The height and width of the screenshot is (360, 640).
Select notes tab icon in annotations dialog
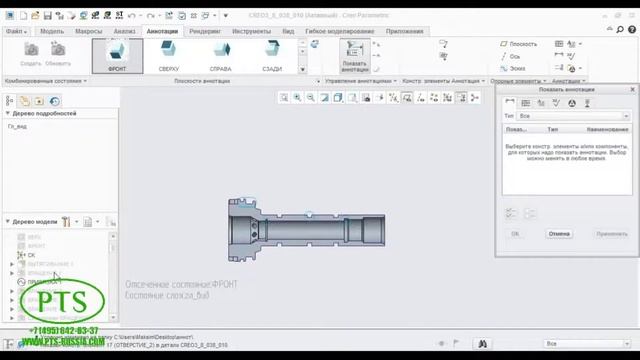pyautogui.click(x=541, y=103)
